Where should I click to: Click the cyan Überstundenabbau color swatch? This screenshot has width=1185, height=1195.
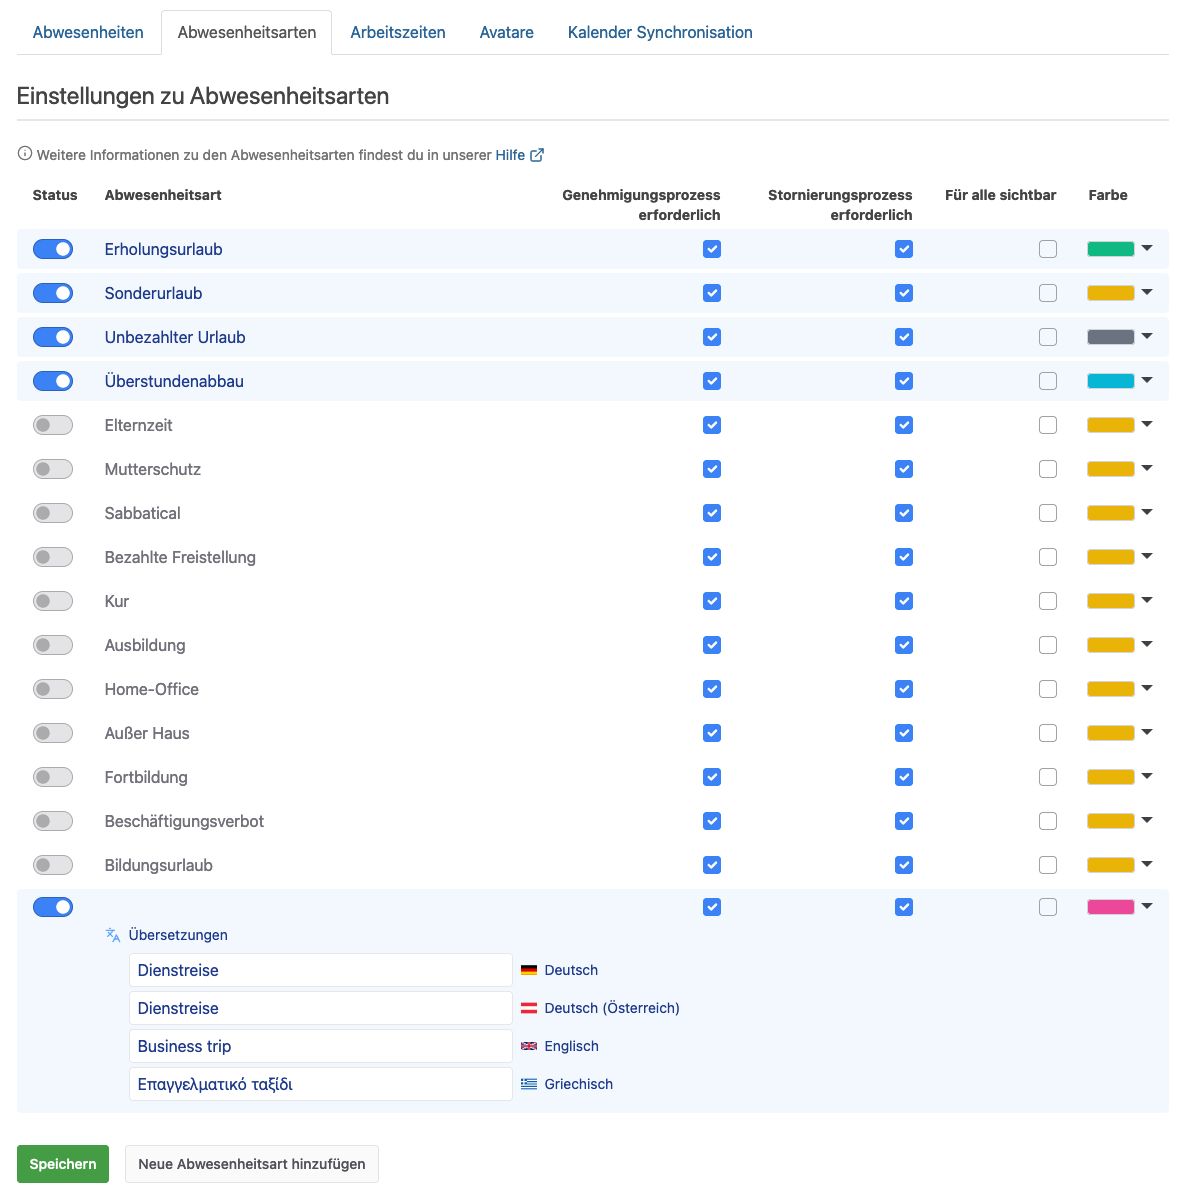click(1110, 381)
